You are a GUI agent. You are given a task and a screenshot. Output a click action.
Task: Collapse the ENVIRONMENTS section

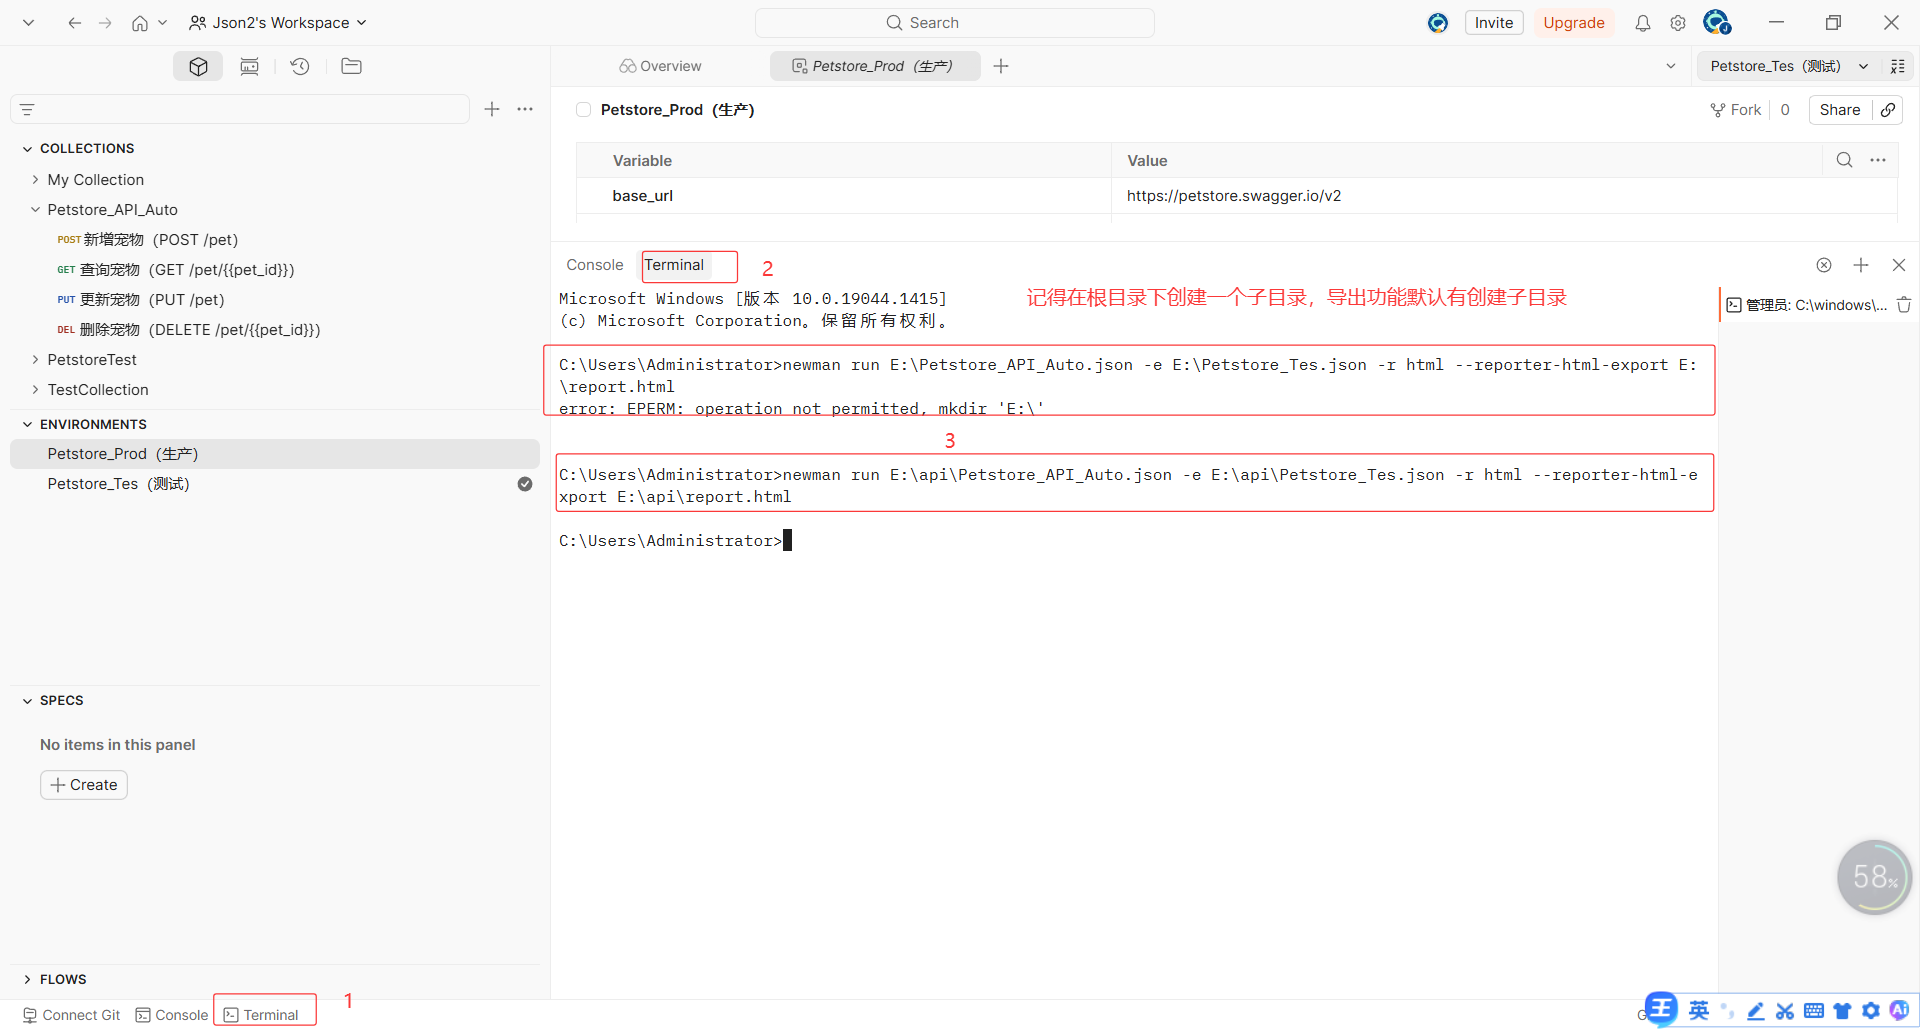27,425
